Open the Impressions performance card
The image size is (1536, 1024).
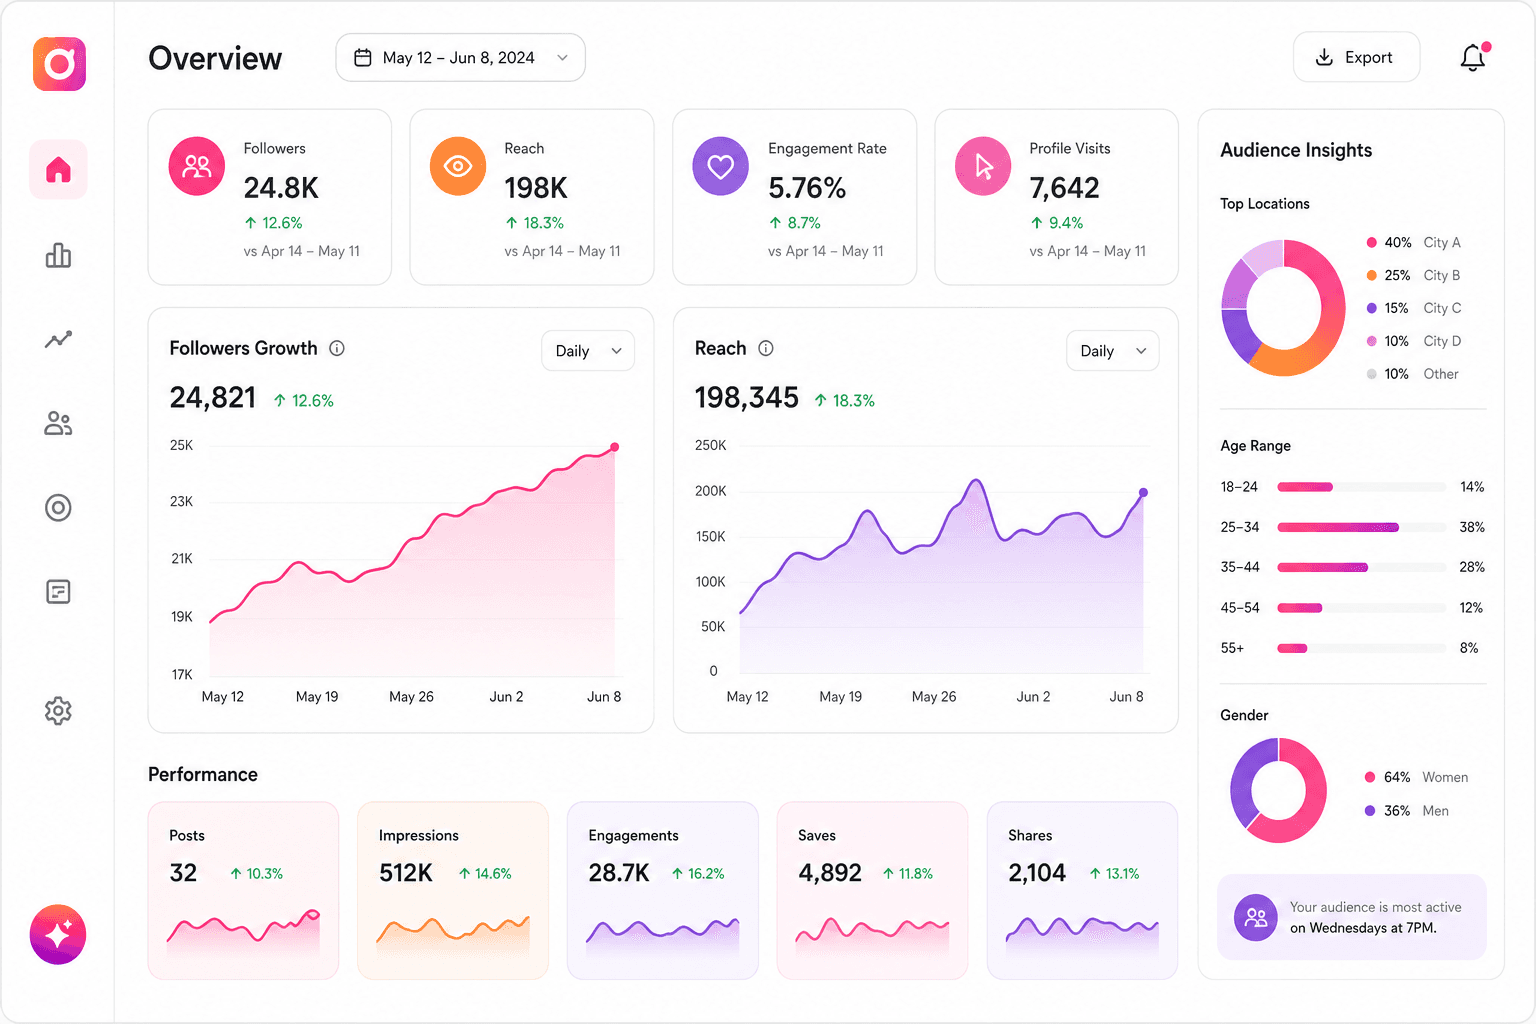pos(453,890)
